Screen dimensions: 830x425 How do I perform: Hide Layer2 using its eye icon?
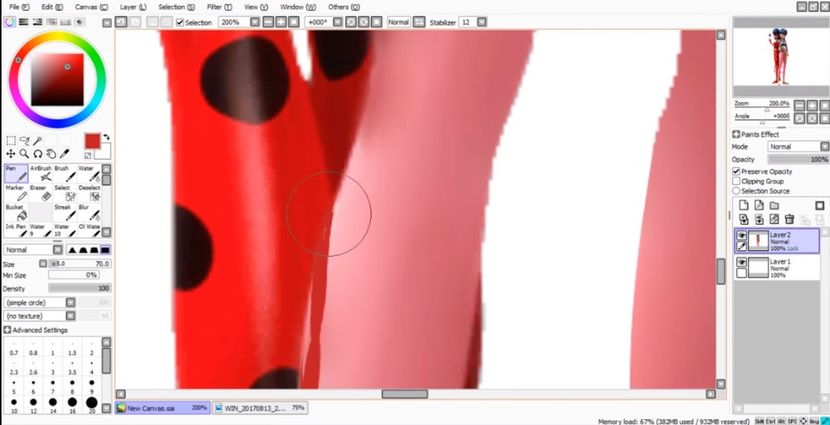[x=742, y=236]
